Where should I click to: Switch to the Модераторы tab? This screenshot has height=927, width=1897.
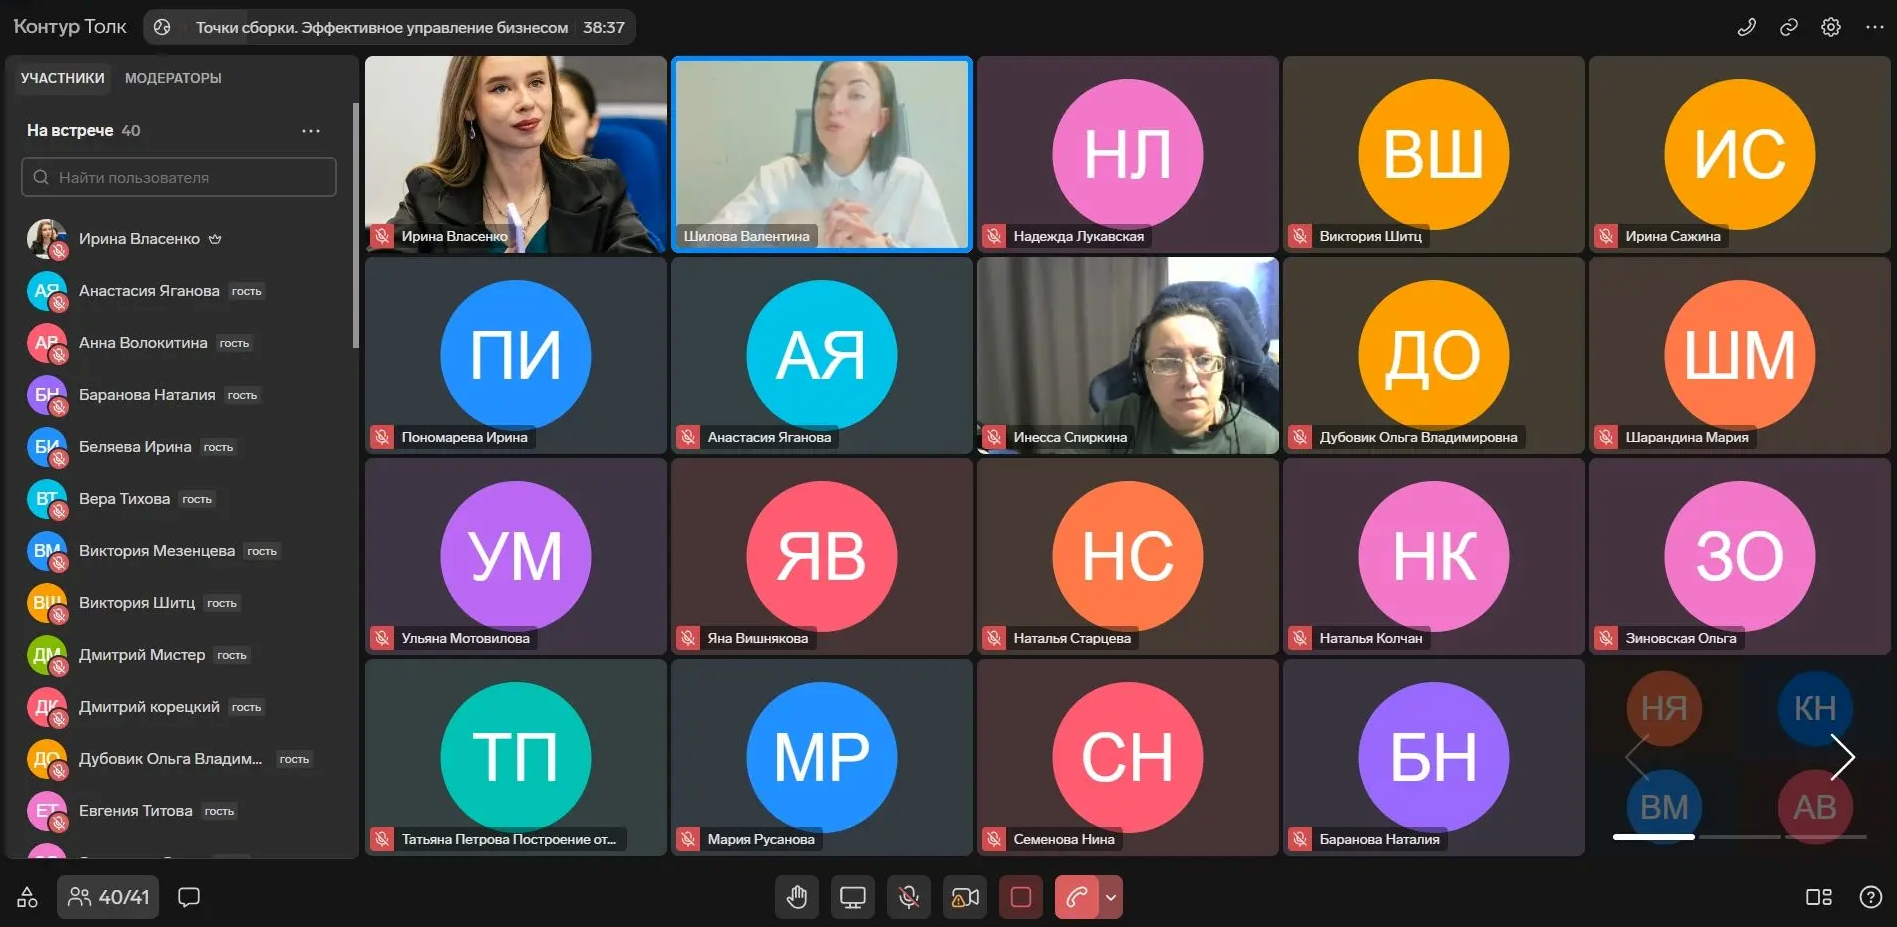[x=173, y=78]
